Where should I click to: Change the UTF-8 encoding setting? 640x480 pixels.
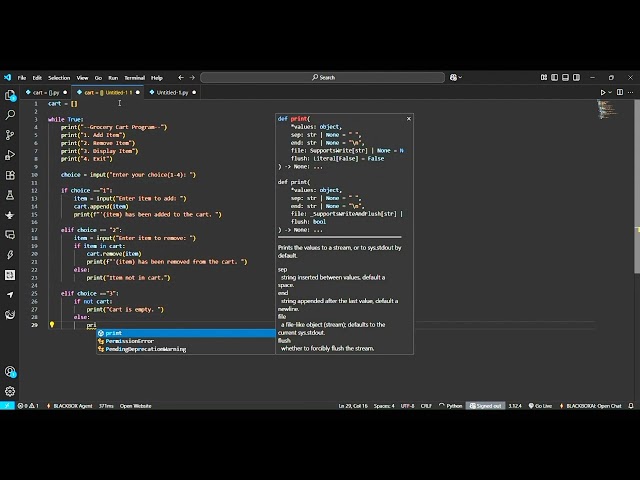pos(407,406)
